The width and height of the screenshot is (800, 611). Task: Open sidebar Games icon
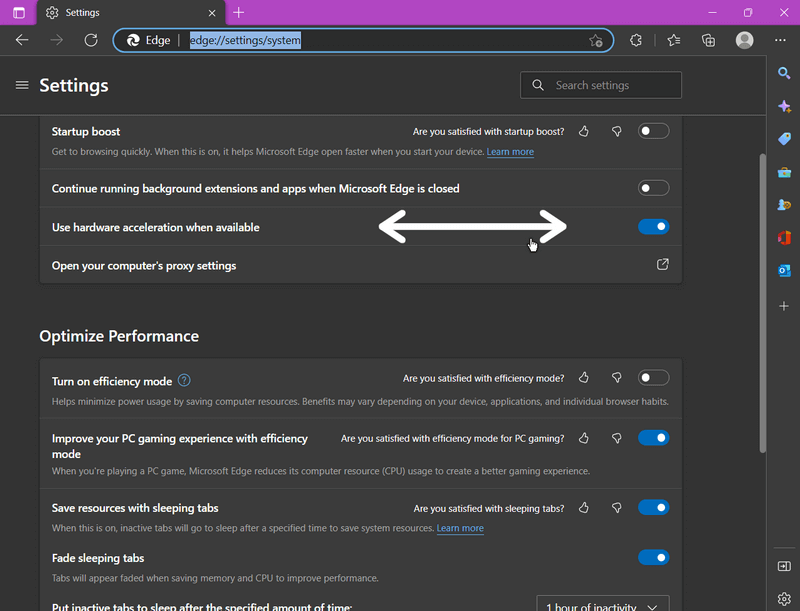coord(784,205)
